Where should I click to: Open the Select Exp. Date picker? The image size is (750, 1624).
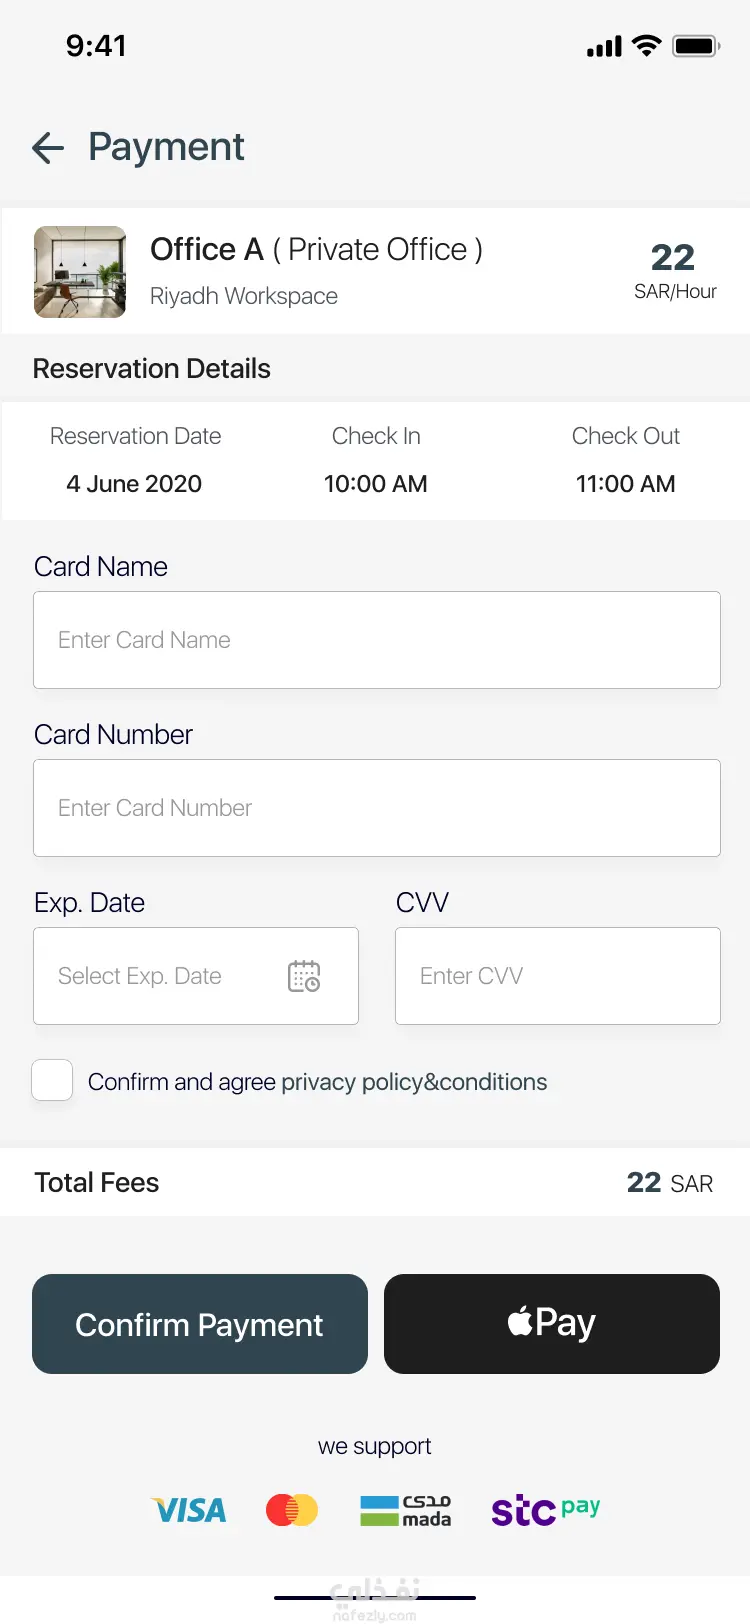pos(196,976)
